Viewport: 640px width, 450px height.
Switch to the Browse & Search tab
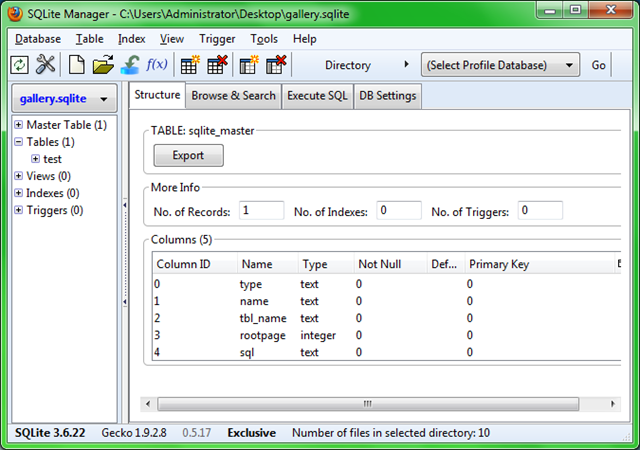(233, 96)
